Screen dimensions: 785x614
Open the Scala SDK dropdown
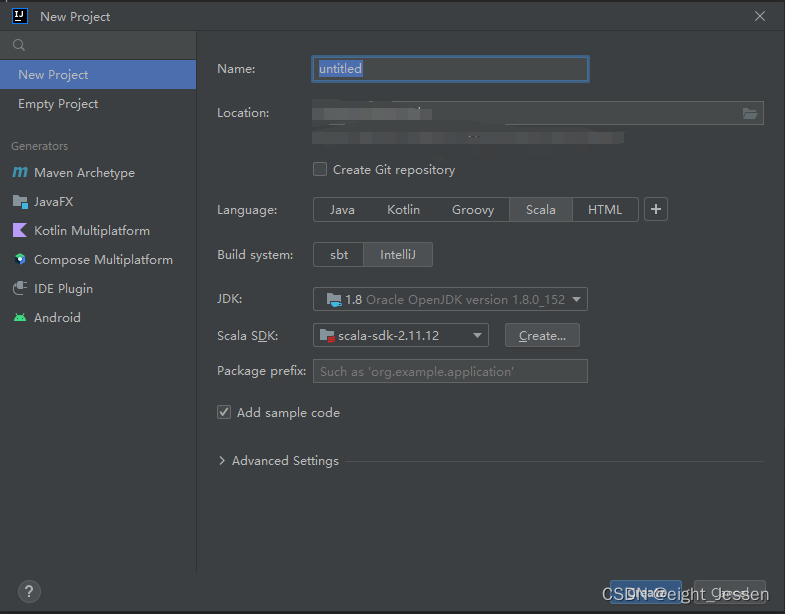point(401,336)
